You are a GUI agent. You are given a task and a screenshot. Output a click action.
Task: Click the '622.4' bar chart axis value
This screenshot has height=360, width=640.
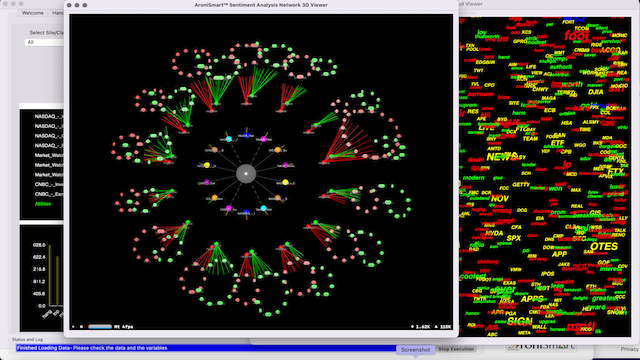click(39, 257)
